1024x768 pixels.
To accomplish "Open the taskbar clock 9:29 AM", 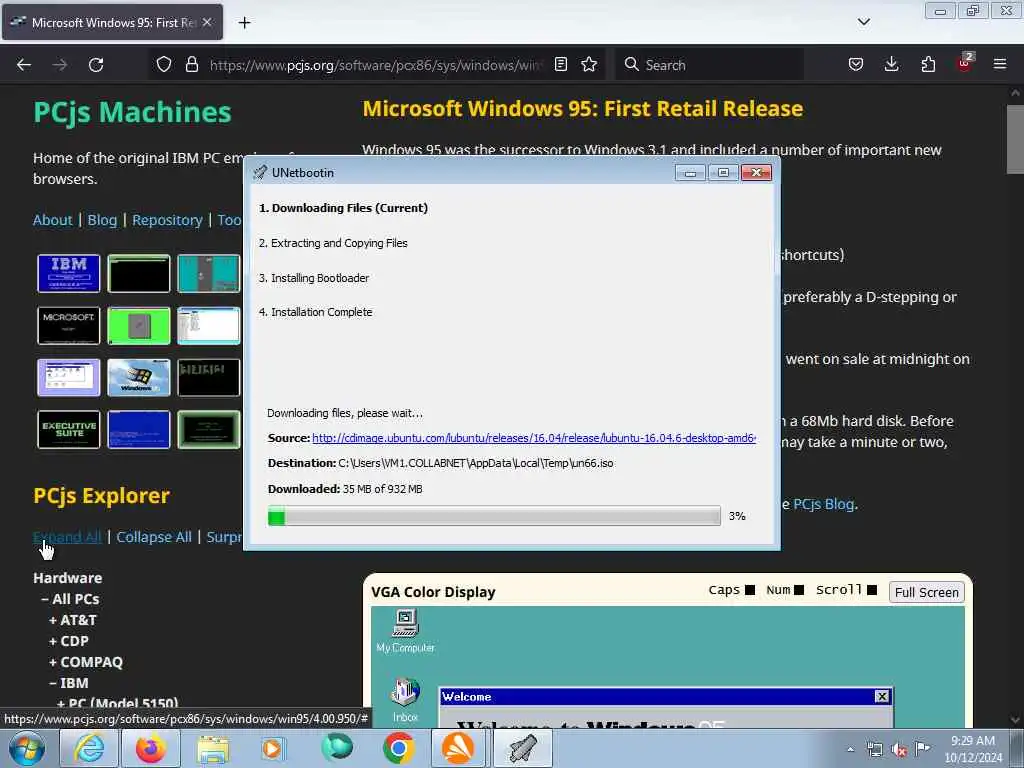I will pyautogui.click(x=972, y=748).
